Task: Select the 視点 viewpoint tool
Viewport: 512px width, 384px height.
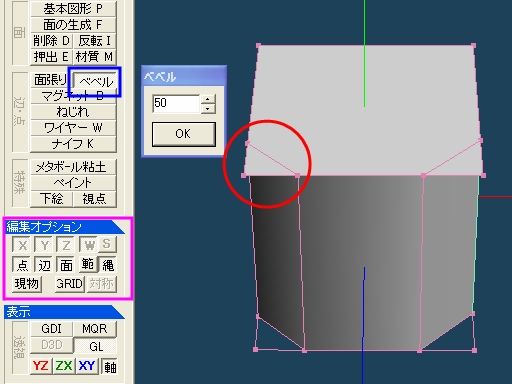Action: pos(94,199)
